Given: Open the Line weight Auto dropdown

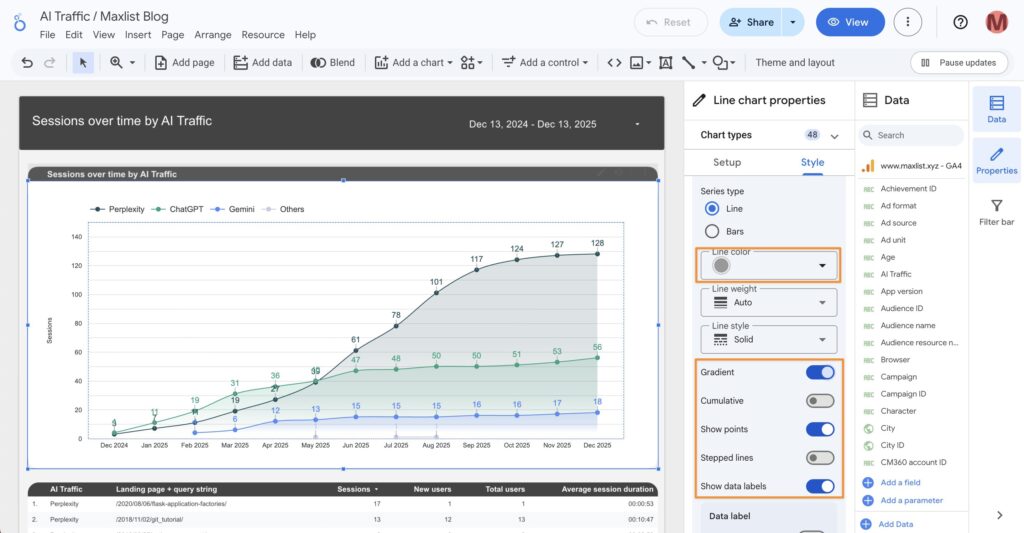Looking at the screenshot, I should tap(769, 302).
